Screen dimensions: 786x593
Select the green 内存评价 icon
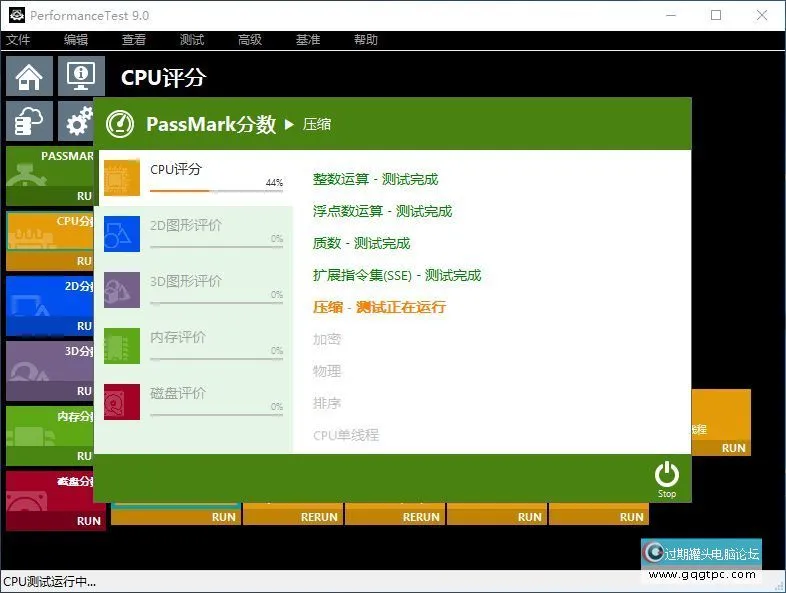(x=122, y=346)
